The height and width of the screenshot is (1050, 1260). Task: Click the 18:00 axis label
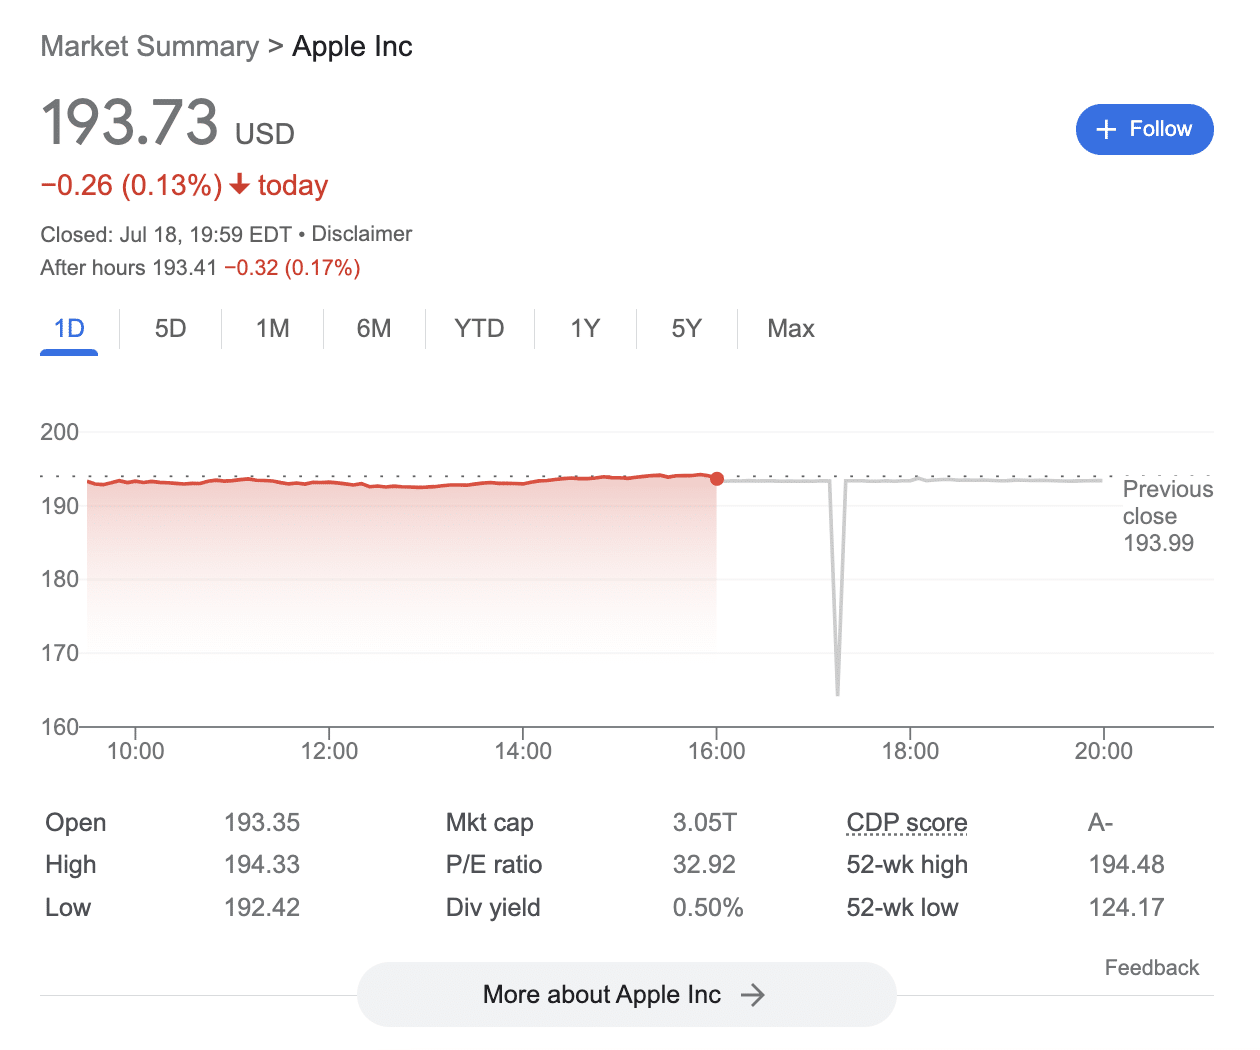(910, 751)
